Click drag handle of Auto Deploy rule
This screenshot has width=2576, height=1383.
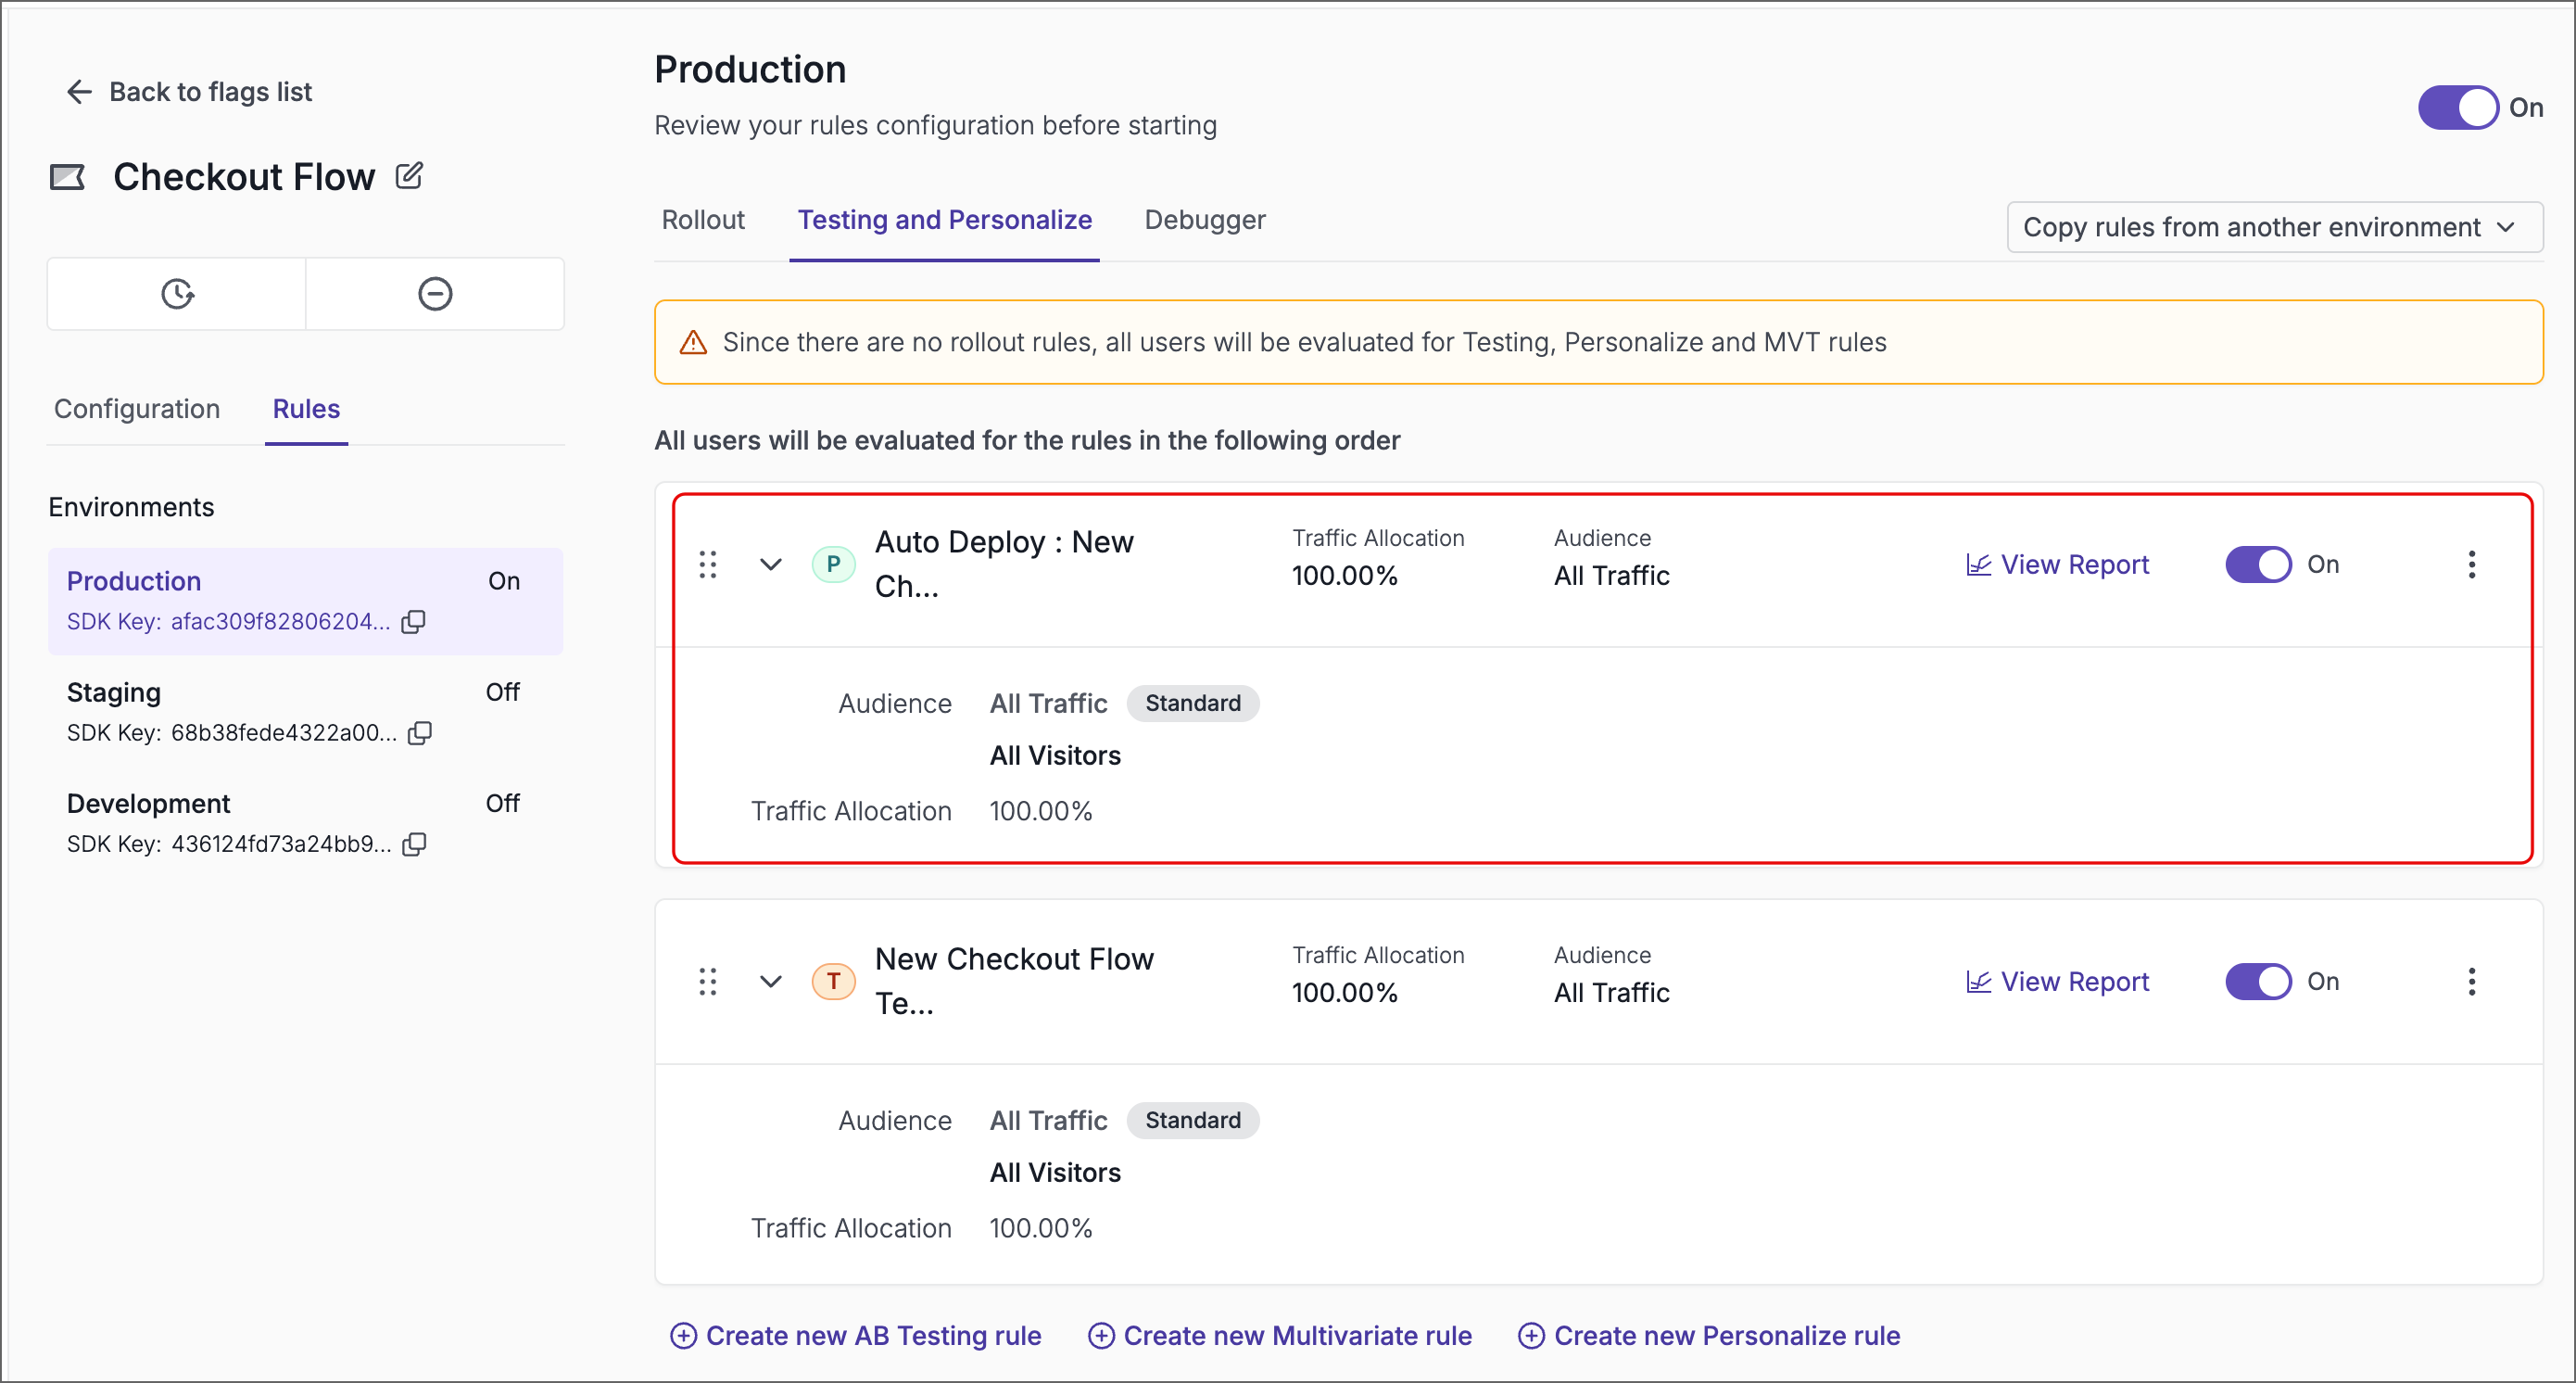coord(708,565)
